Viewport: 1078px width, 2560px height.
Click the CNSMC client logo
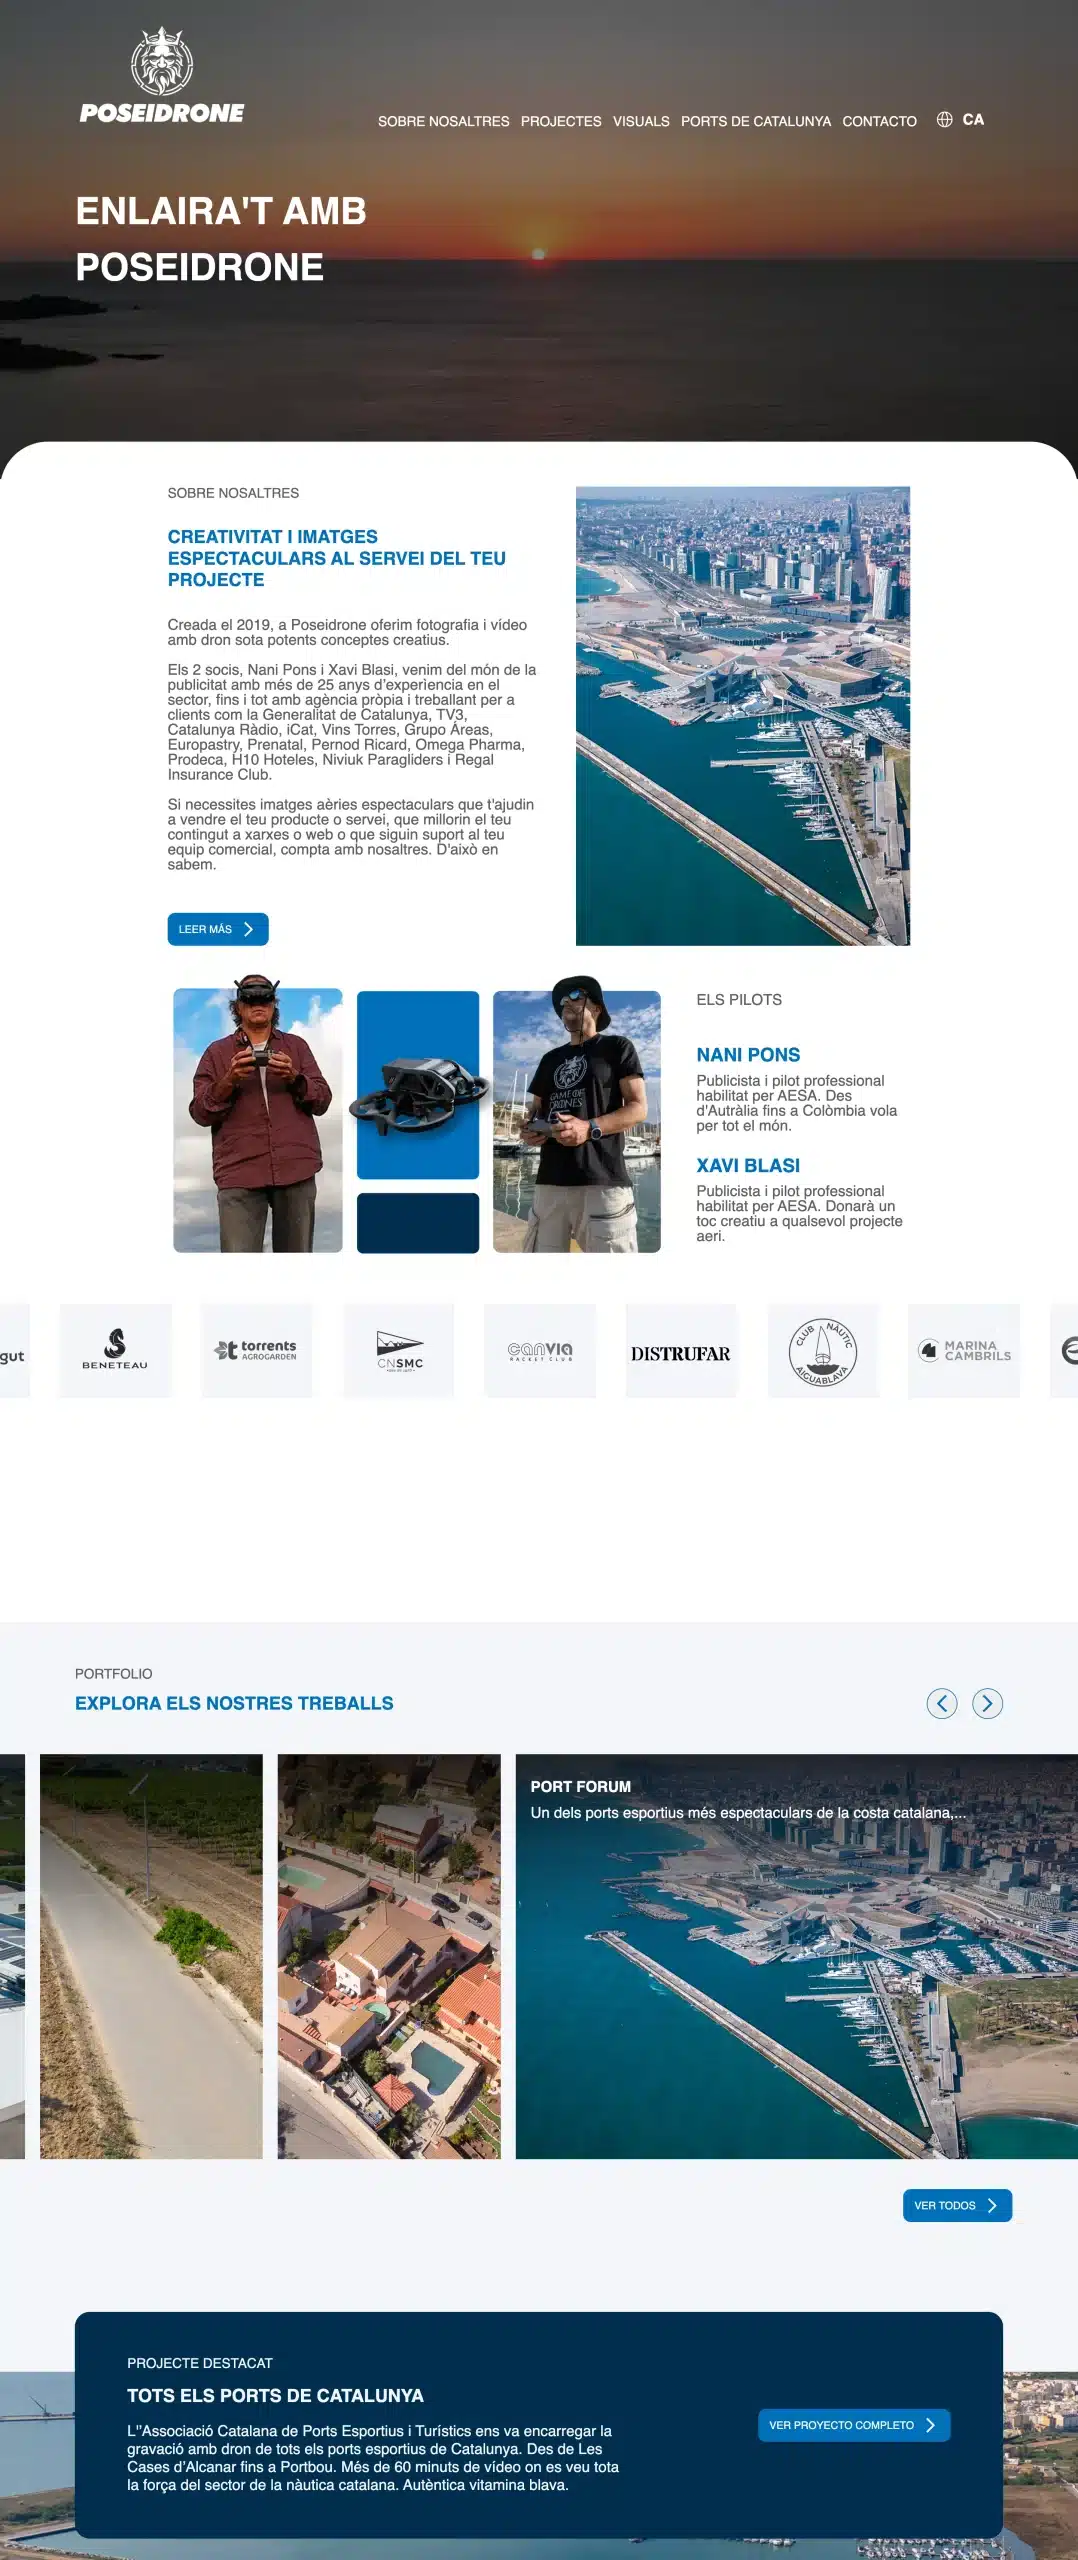399,1350
